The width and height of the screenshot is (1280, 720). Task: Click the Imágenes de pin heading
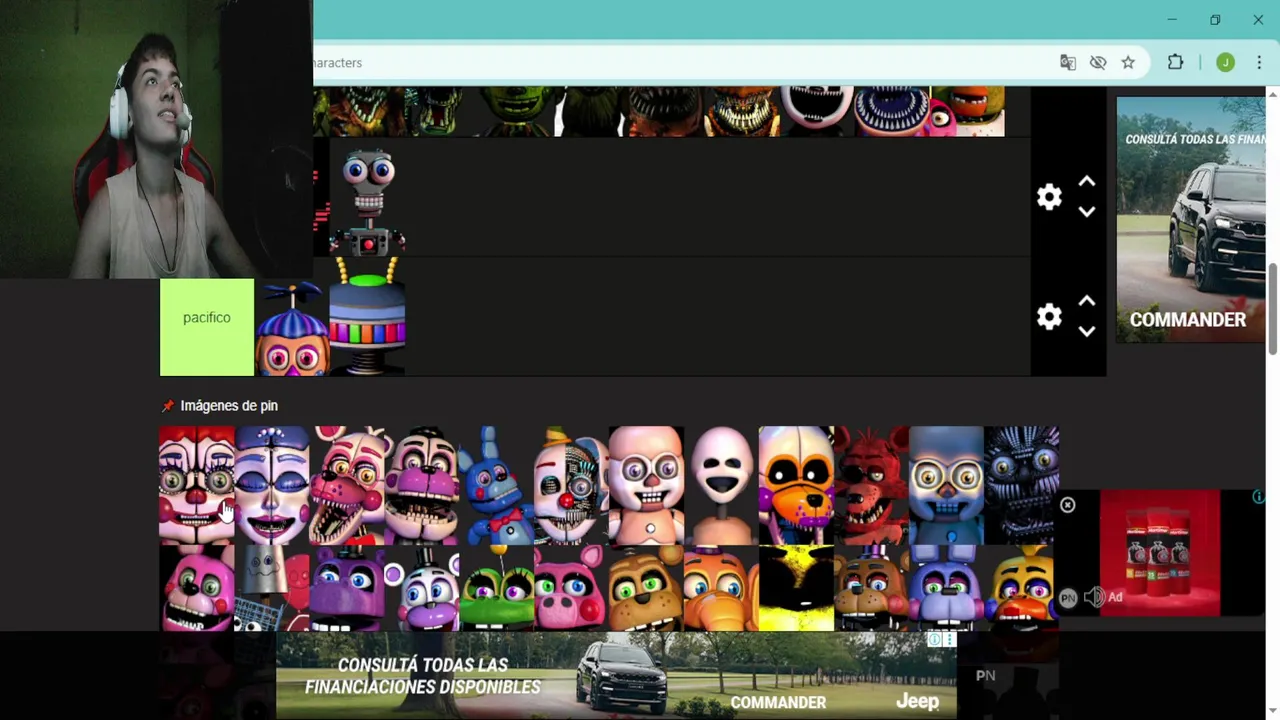pyautogui.click(x=229, y=406)
